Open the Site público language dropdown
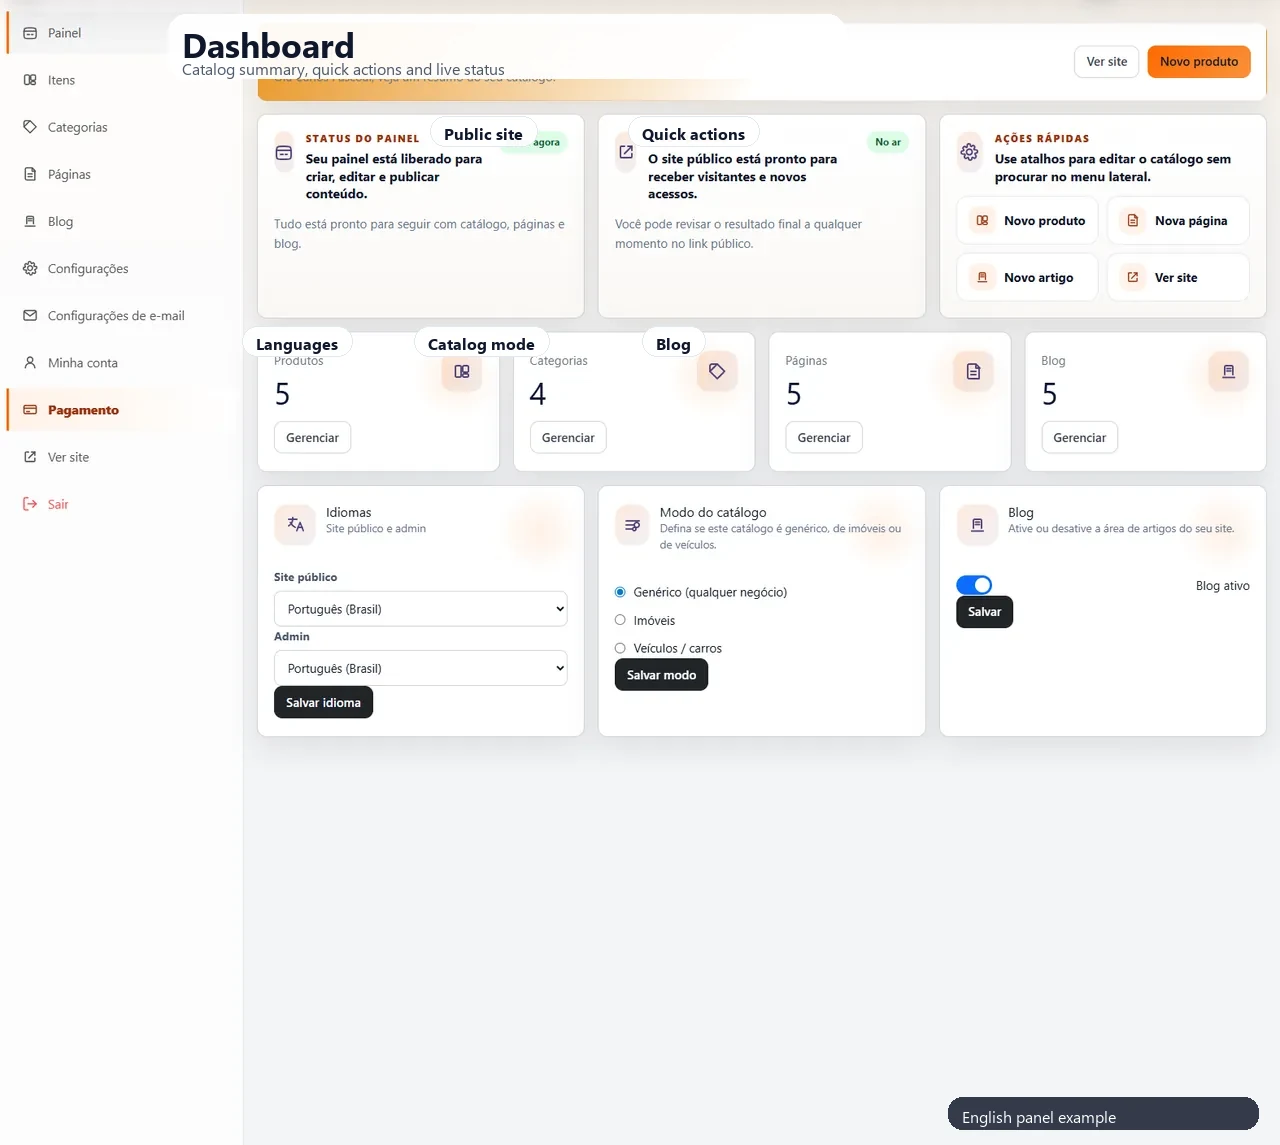The width and height of the screenshot is (1280, 1145). [420, 609]
